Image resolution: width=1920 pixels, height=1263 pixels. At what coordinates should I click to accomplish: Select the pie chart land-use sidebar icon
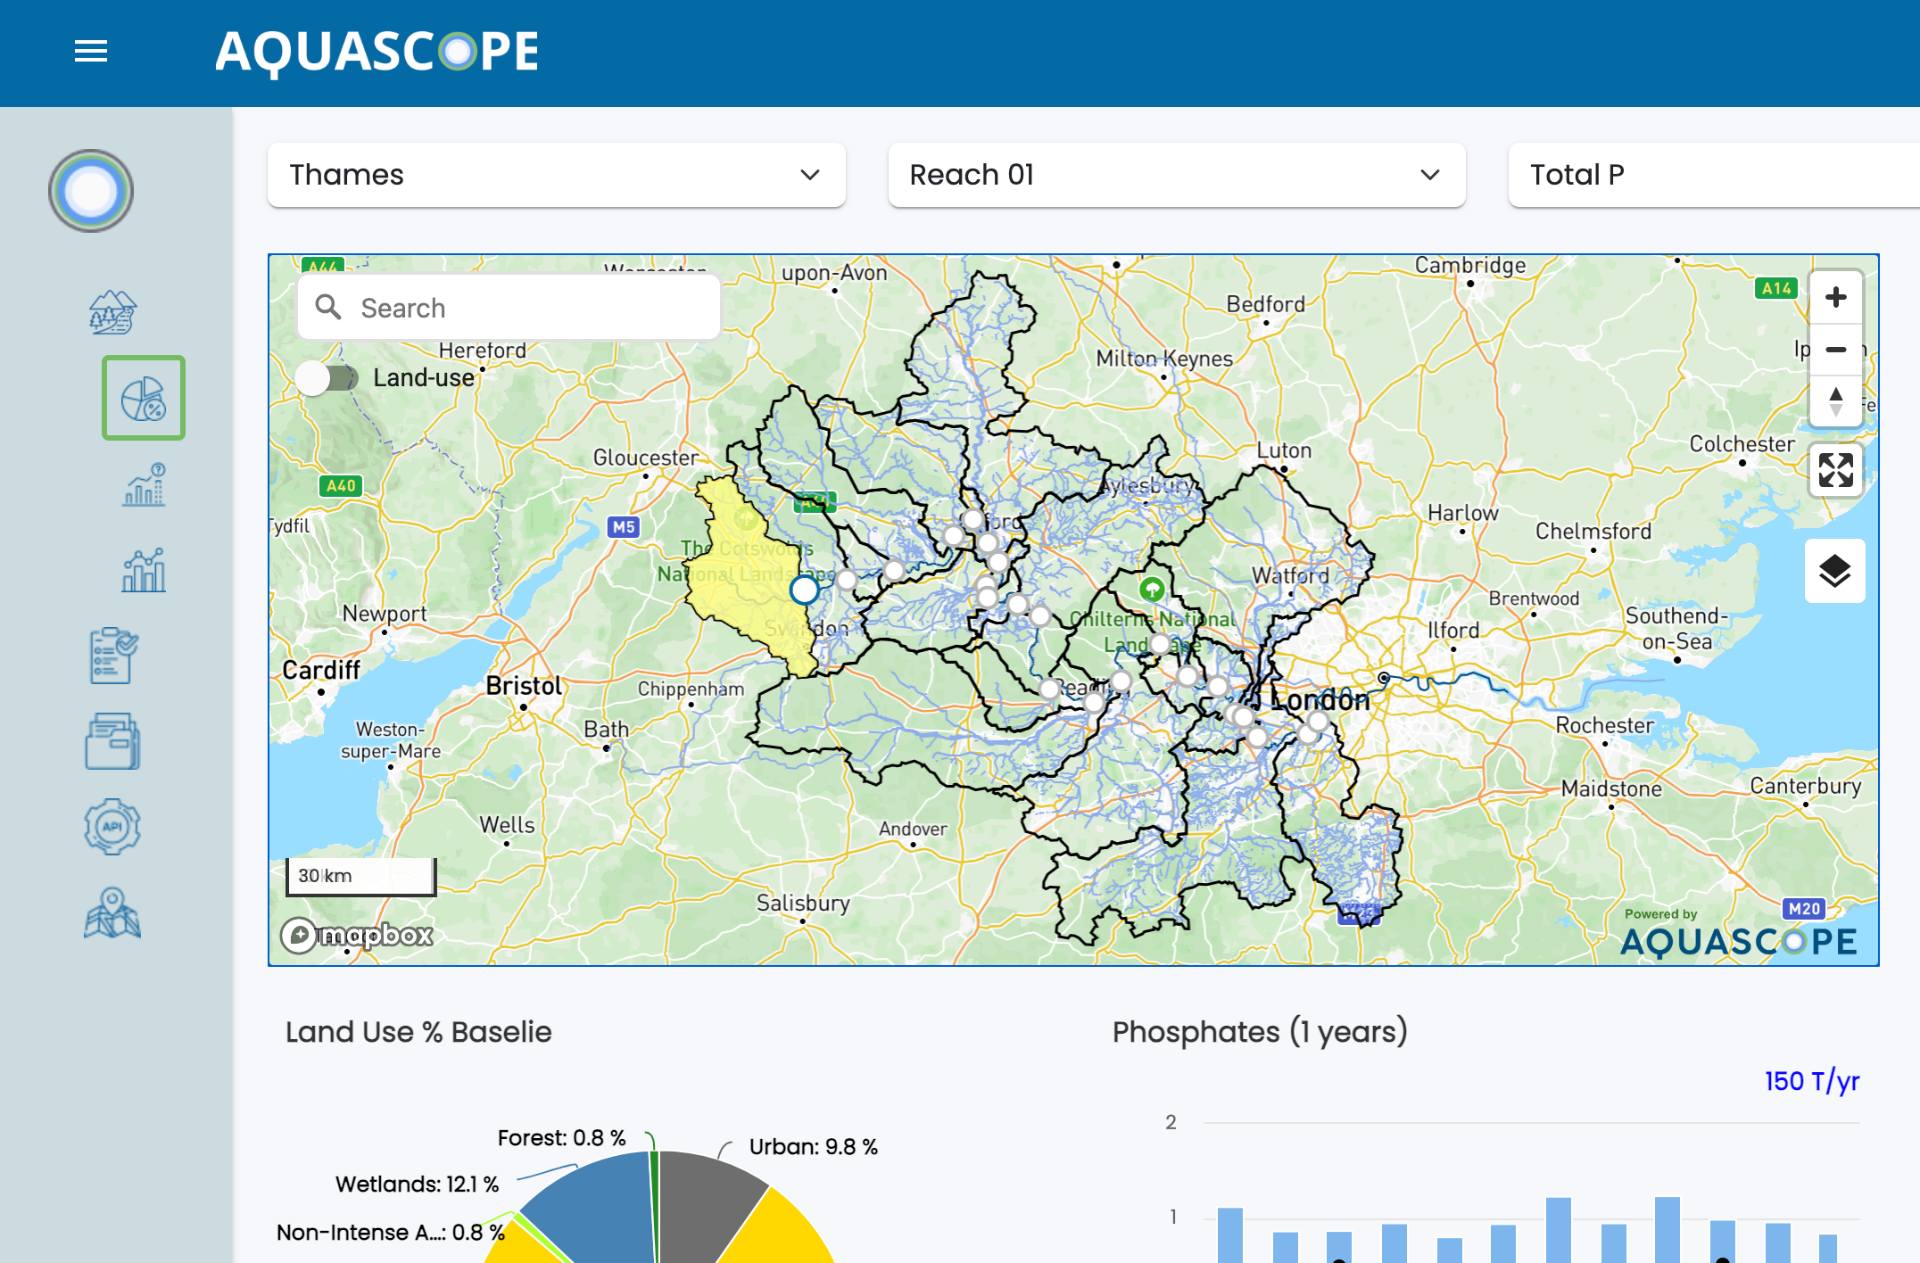coord(143,398)
